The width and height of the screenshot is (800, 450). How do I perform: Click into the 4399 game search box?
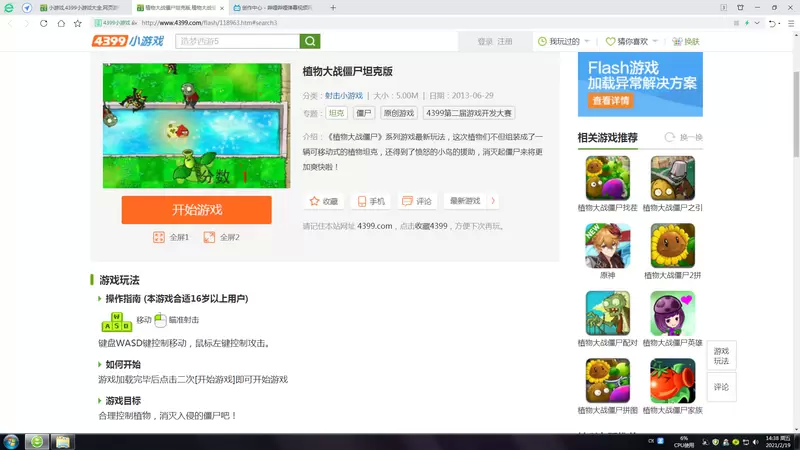click(x=237, y=41)
